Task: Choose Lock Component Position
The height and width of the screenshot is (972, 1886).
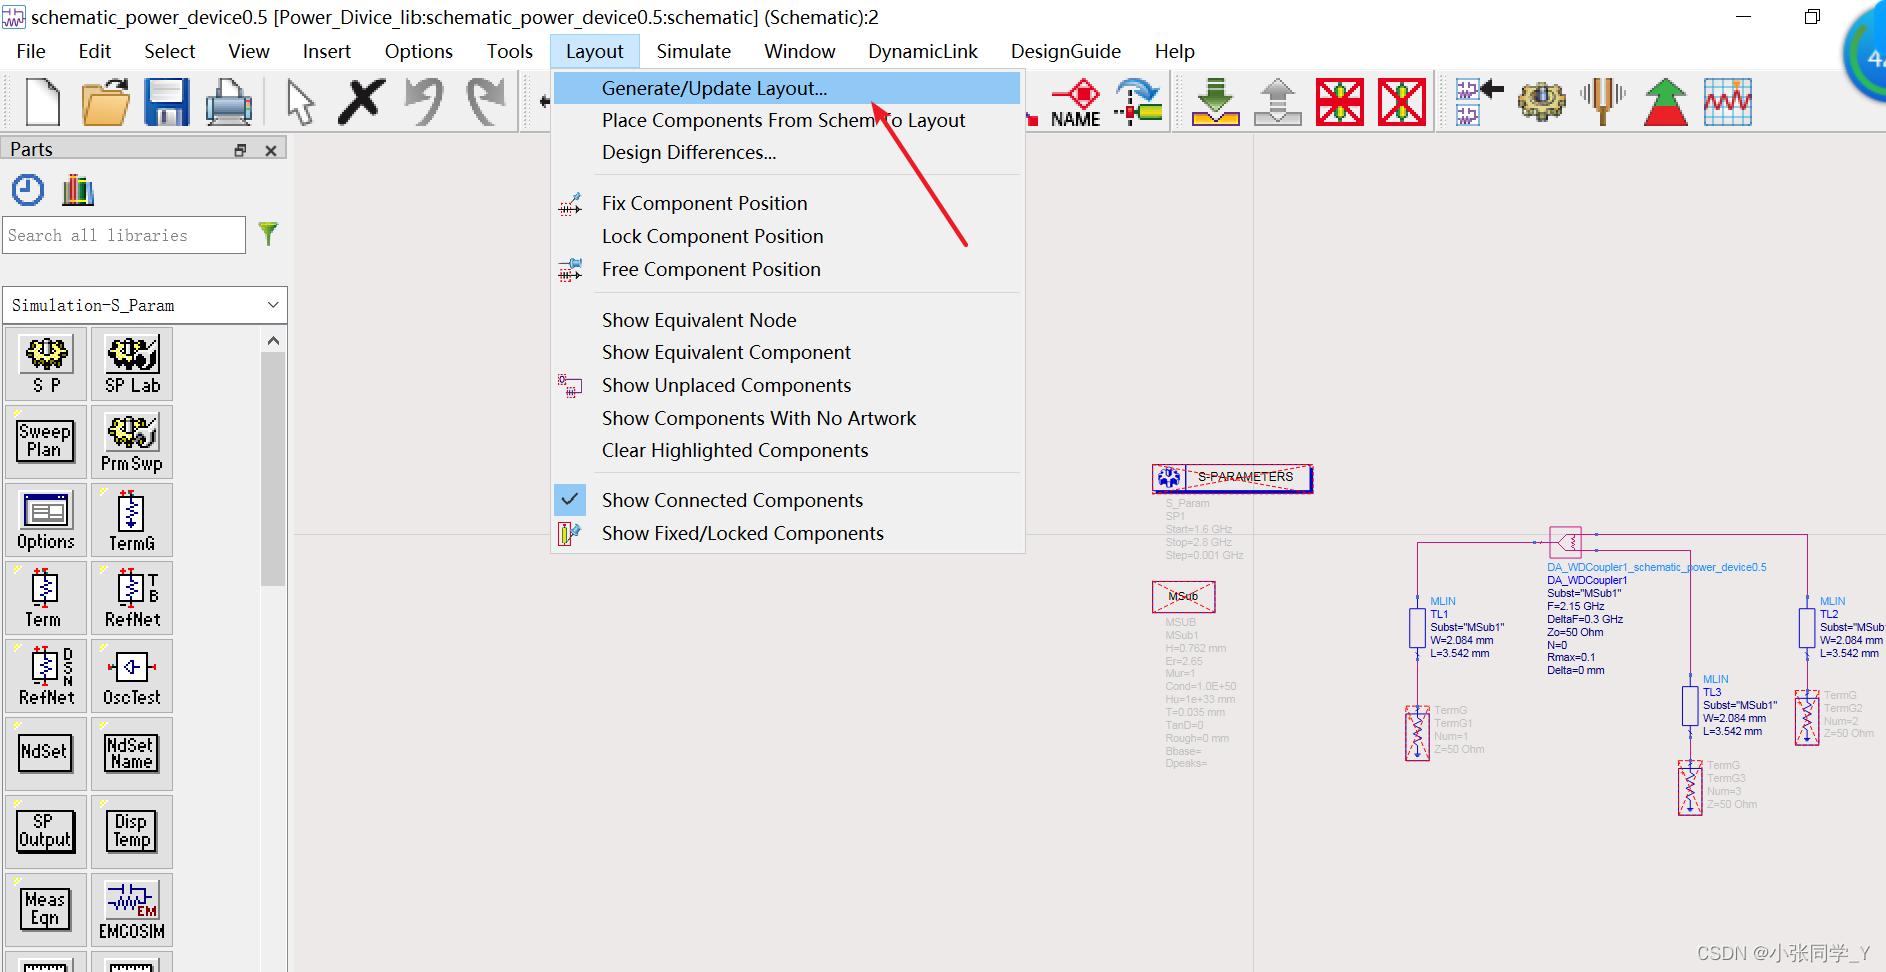Action: pyautogui.click(x=786, y=236)
